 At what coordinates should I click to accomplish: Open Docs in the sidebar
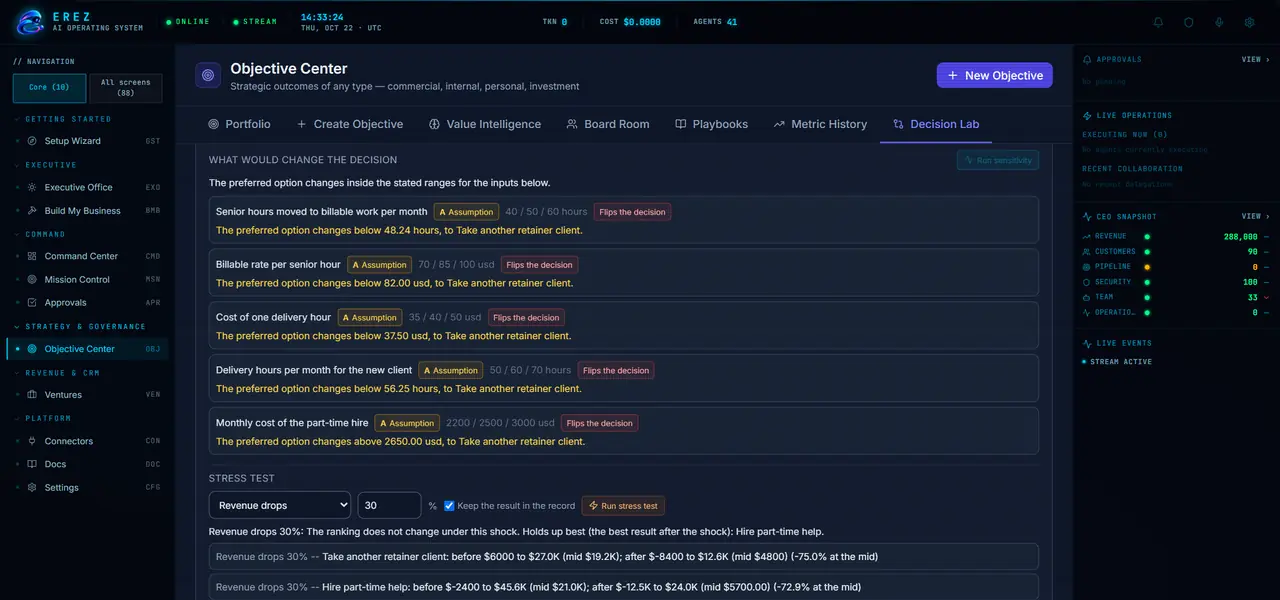click(87, 464)
